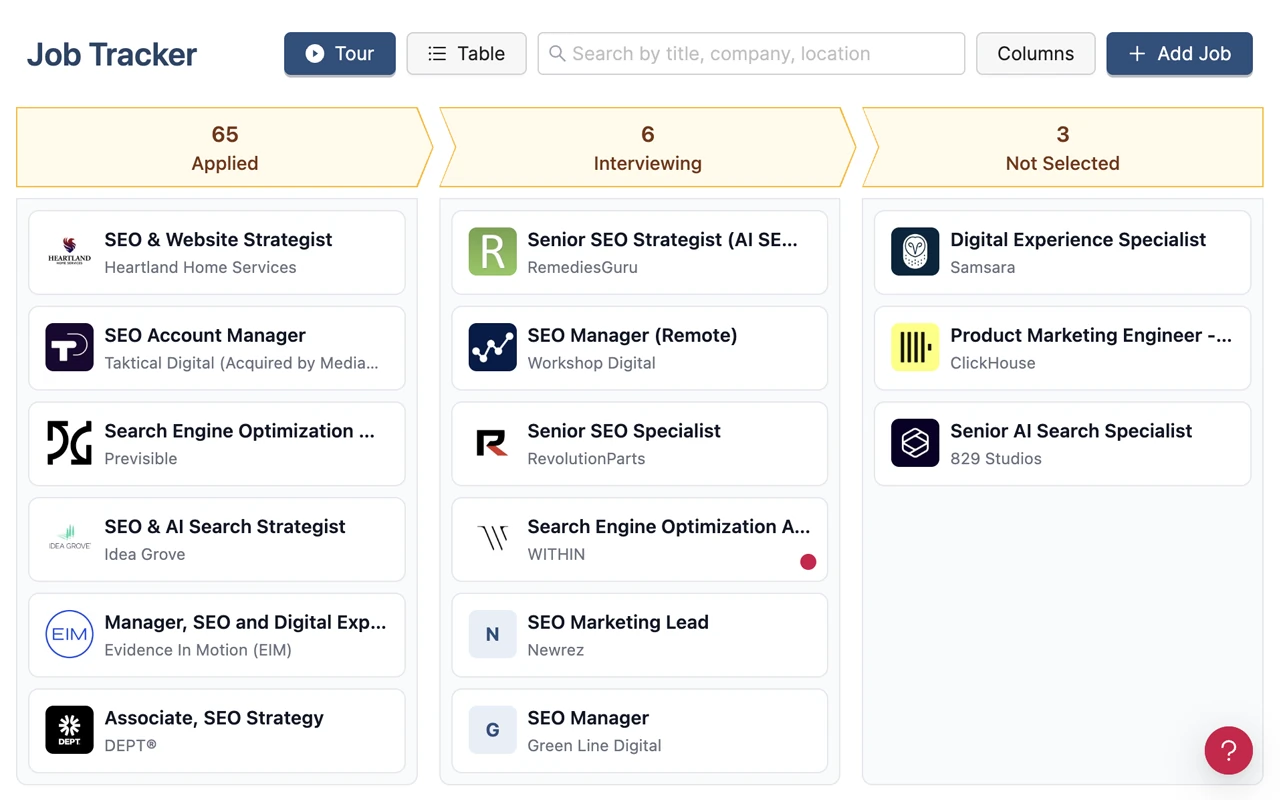Select the Previsible company logo
The height and width of the screenshot is (800, 1280).
point(69,443)
